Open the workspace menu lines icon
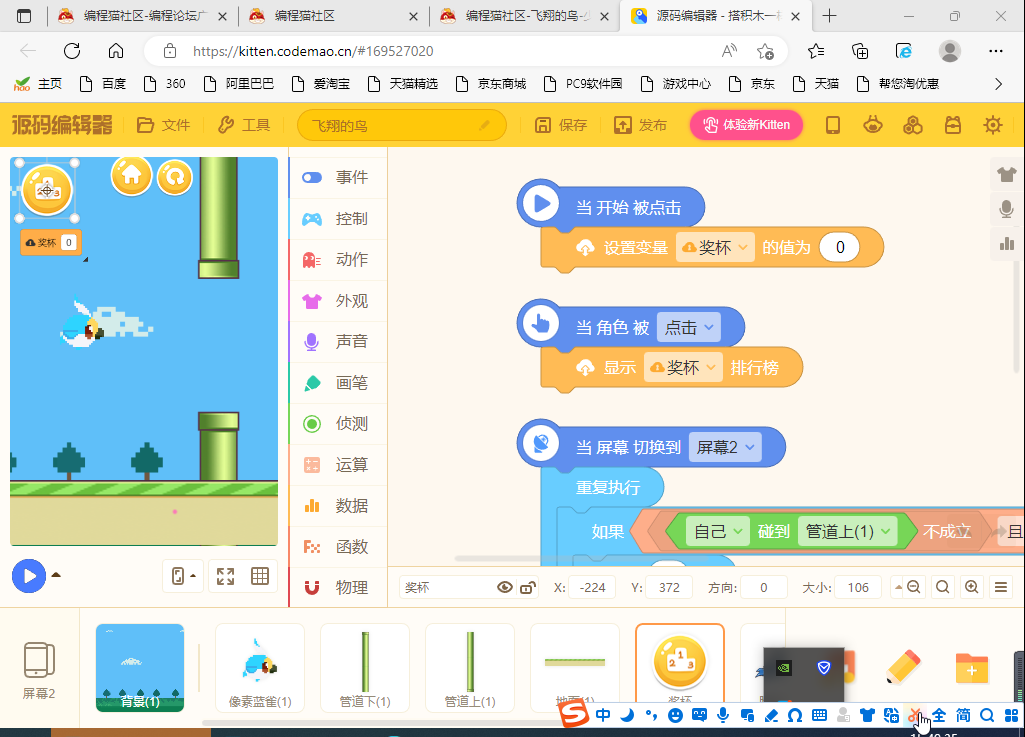Image resolution: width=1025 pixels, height=737 pixels. coord(1001,587)
